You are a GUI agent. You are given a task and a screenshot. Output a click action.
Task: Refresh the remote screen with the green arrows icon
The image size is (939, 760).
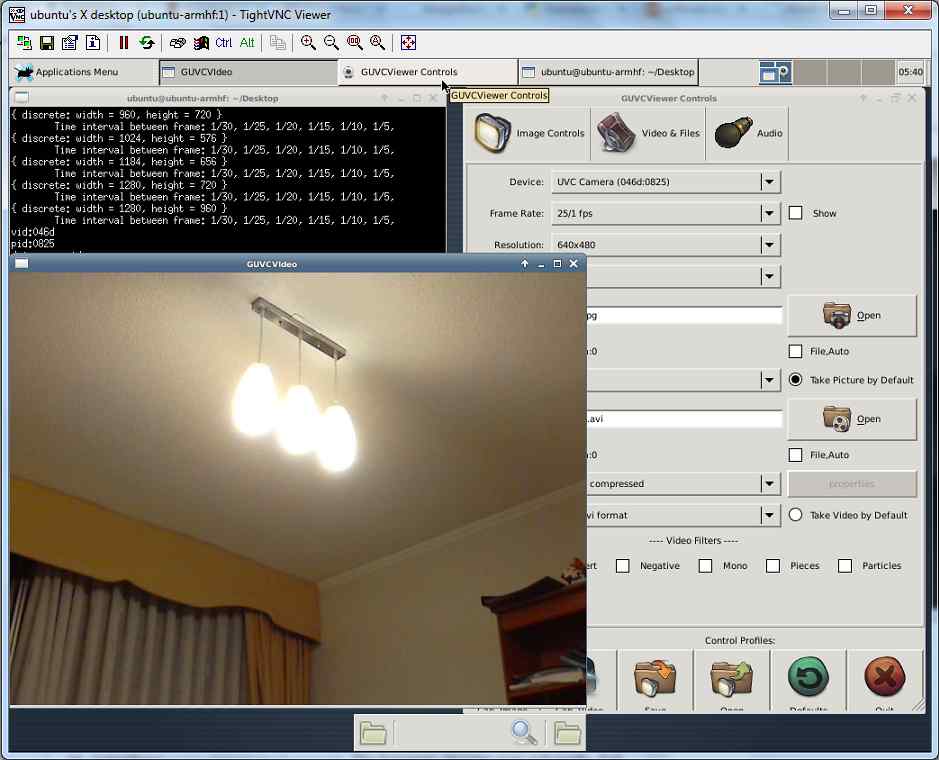tap(147, 43)
